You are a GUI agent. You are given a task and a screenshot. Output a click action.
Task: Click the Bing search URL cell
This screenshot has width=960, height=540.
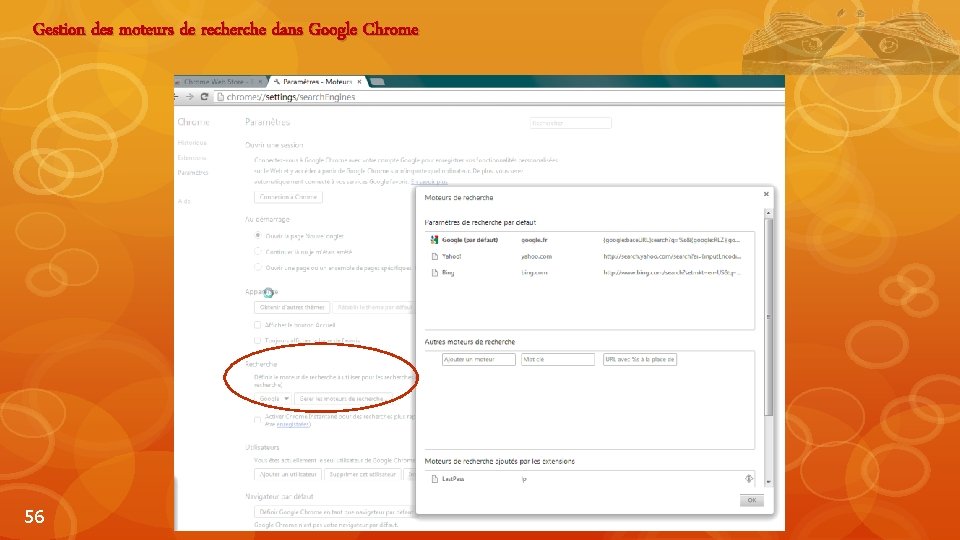point(672,273)
